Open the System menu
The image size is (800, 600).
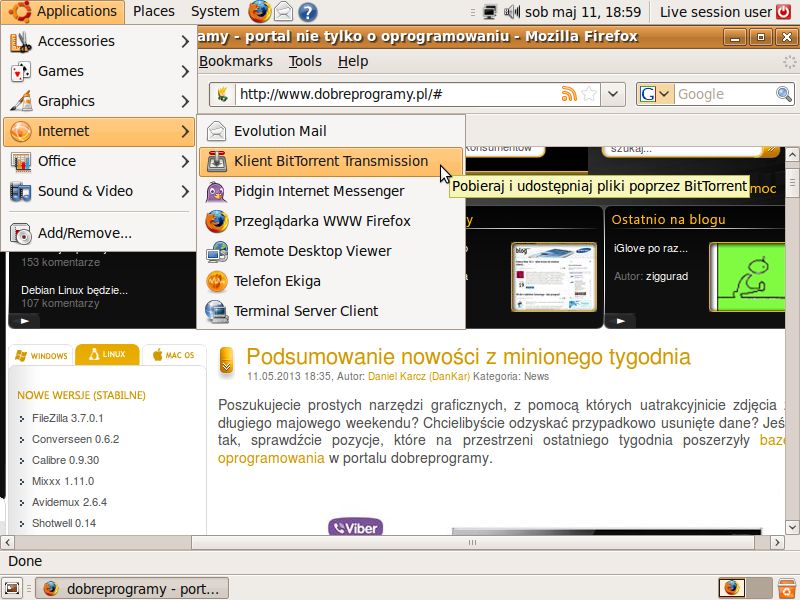(x=215, y=11)
